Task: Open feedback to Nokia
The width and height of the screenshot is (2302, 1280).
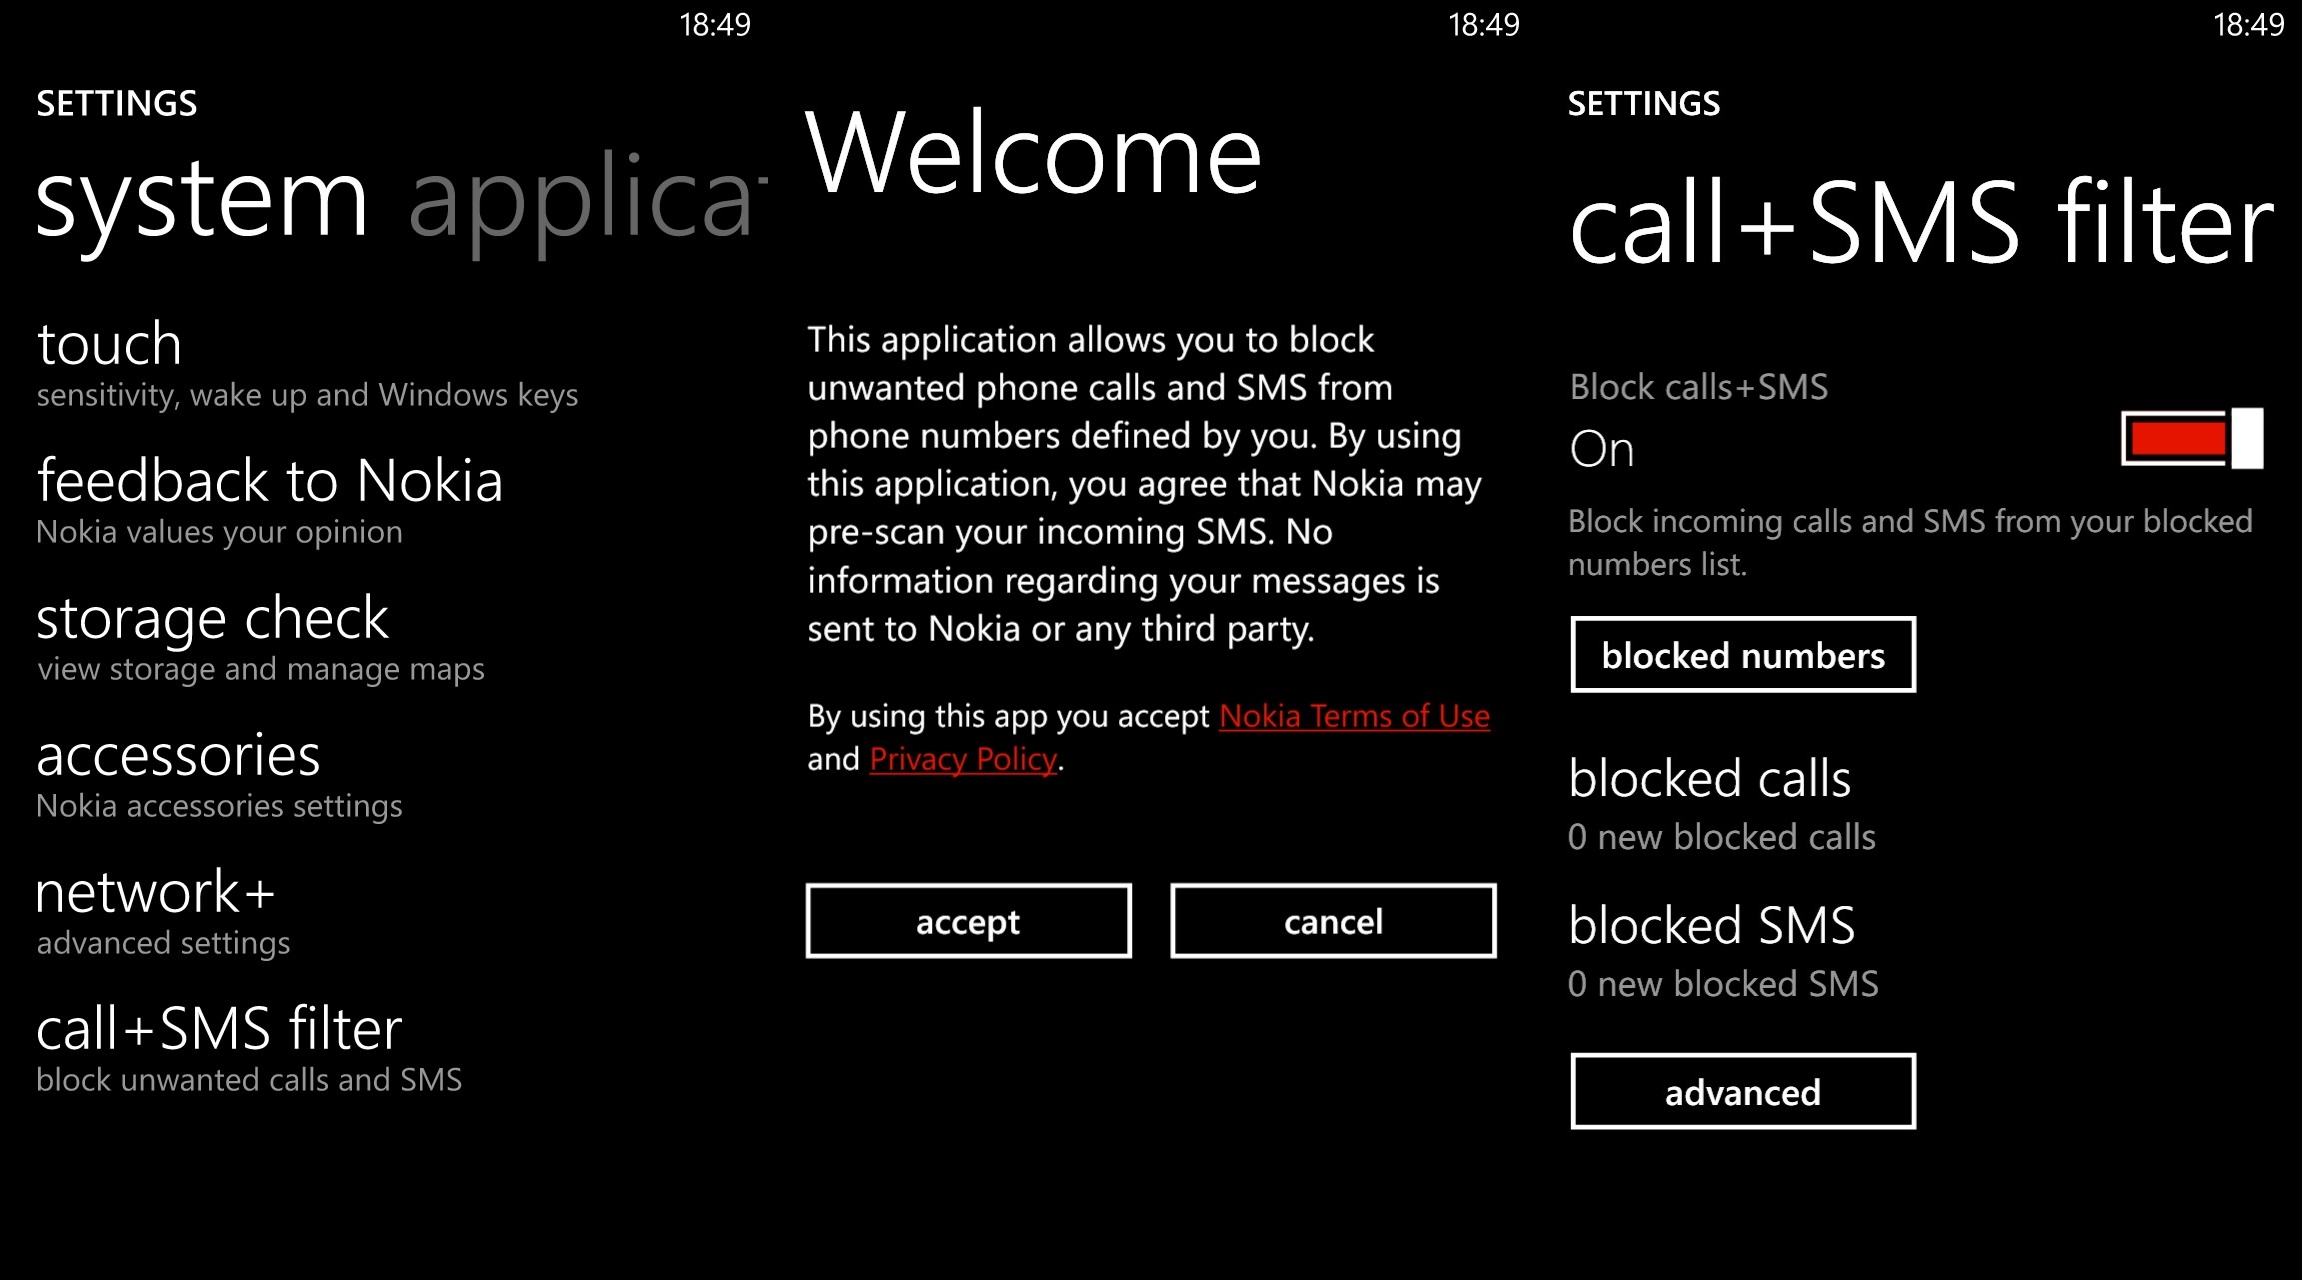Action: [269, 481]
